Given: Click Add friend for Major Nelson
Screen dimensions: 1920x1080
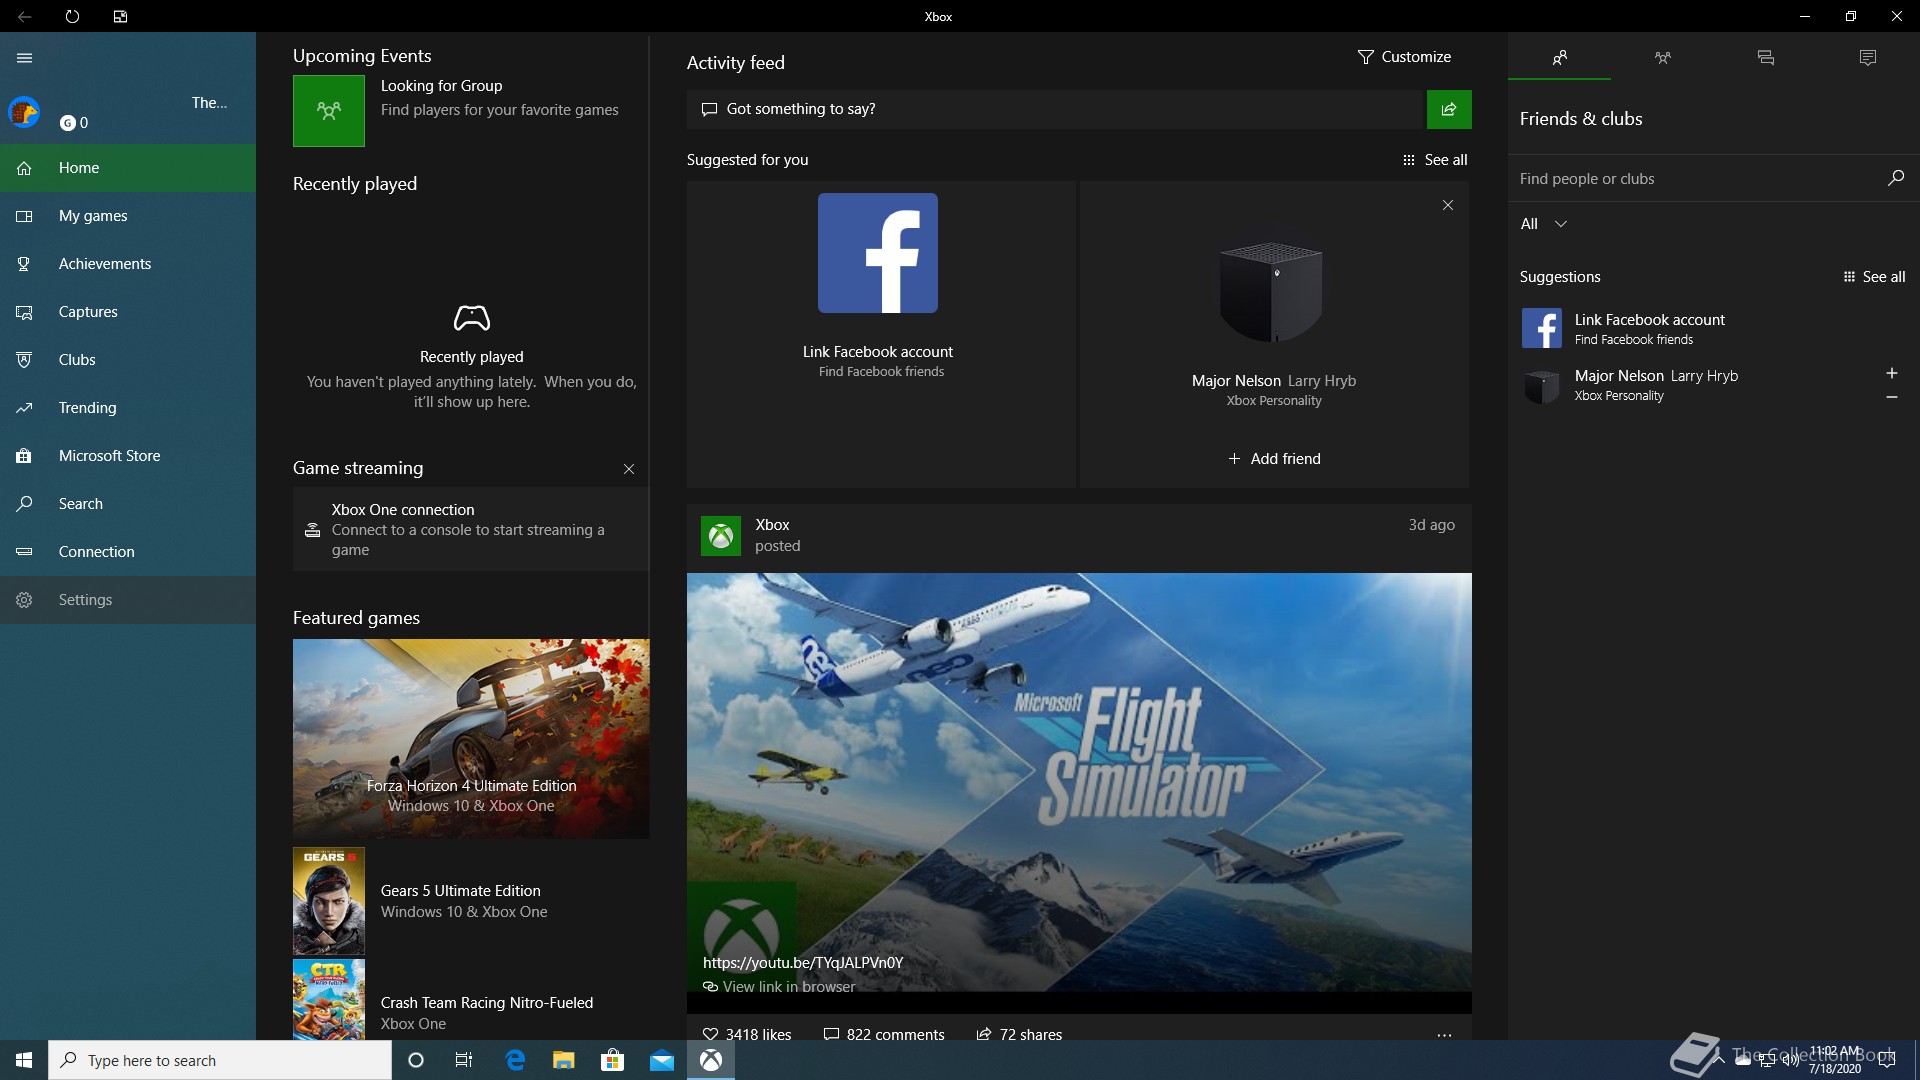Looking at the screenshot, I should [1274, 459].
